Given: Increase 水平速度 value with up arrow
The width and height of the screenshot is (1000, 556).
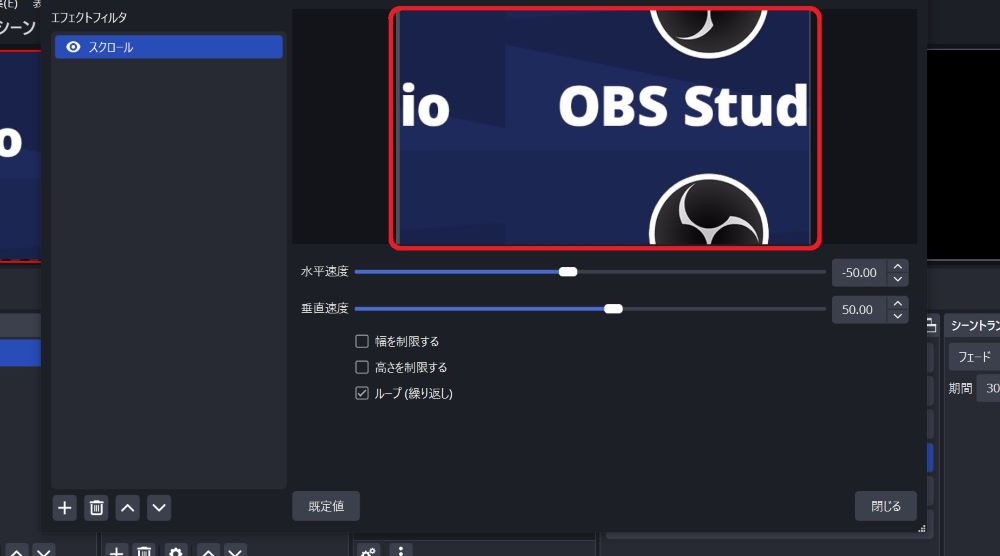Looking at the screenshot, I should tap(898, 266).
